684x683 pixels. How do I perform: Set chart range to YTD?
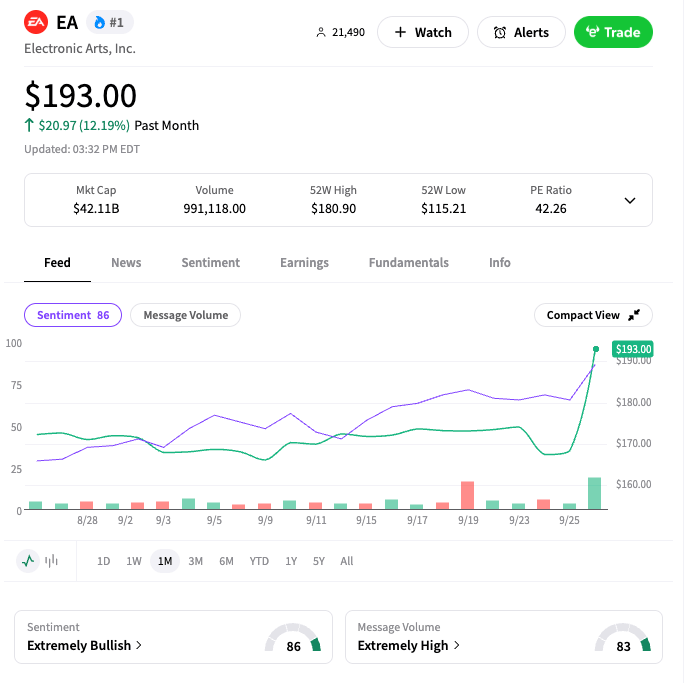click(259, 561)
